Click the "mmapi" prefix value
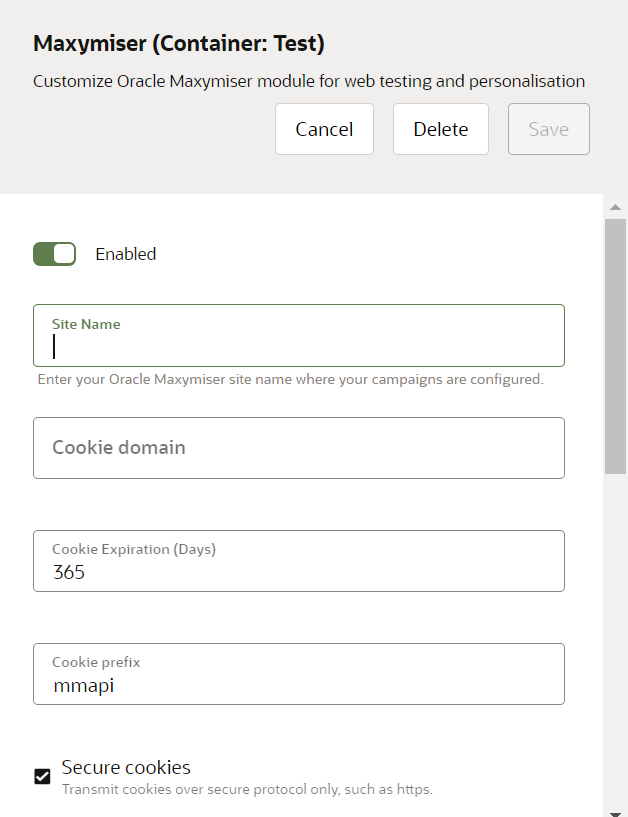Screen dimensions: 628x817 point(83,686)
